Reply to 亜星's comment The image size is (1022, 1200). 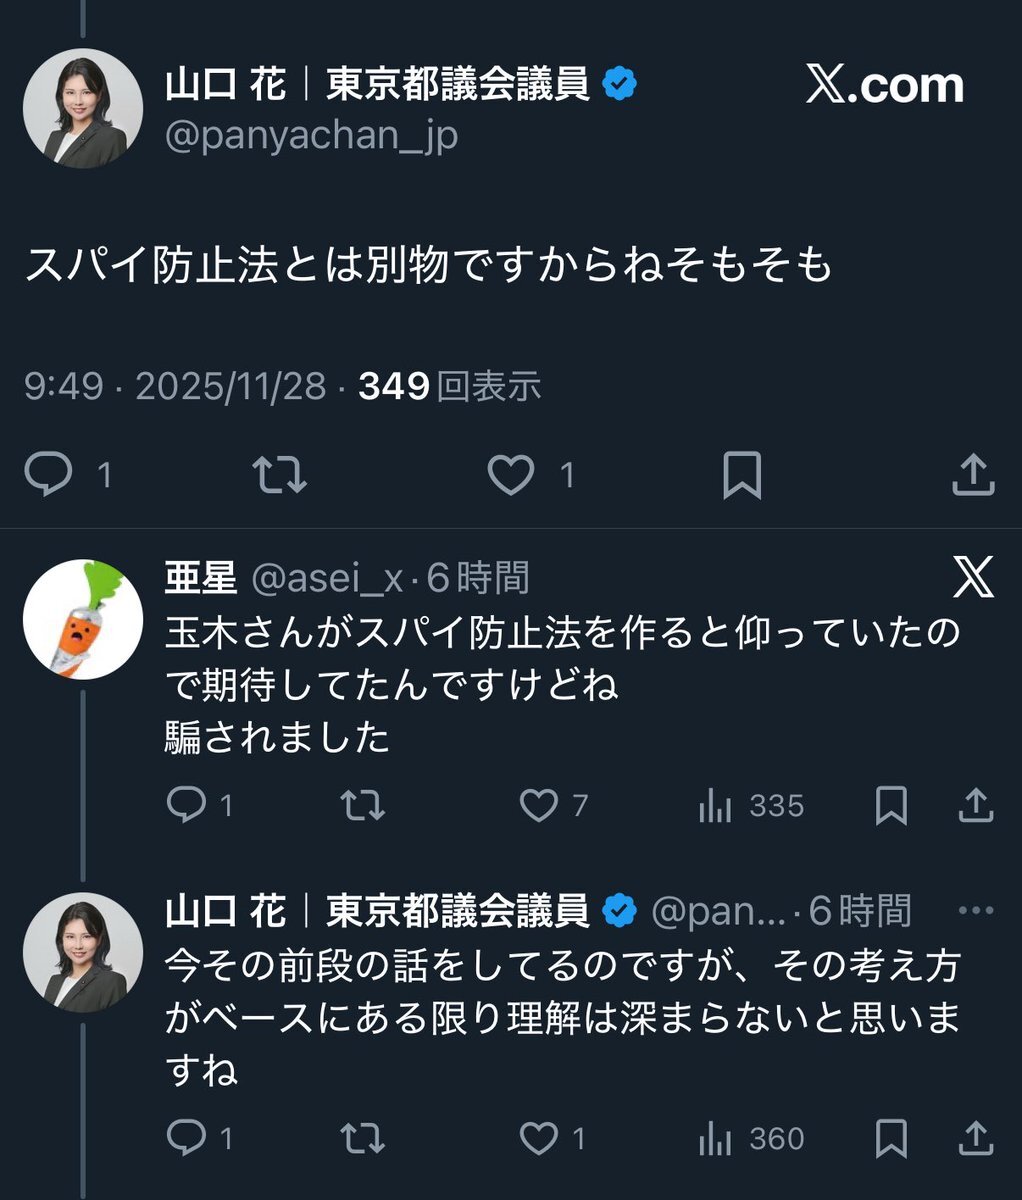coord(186,806)
